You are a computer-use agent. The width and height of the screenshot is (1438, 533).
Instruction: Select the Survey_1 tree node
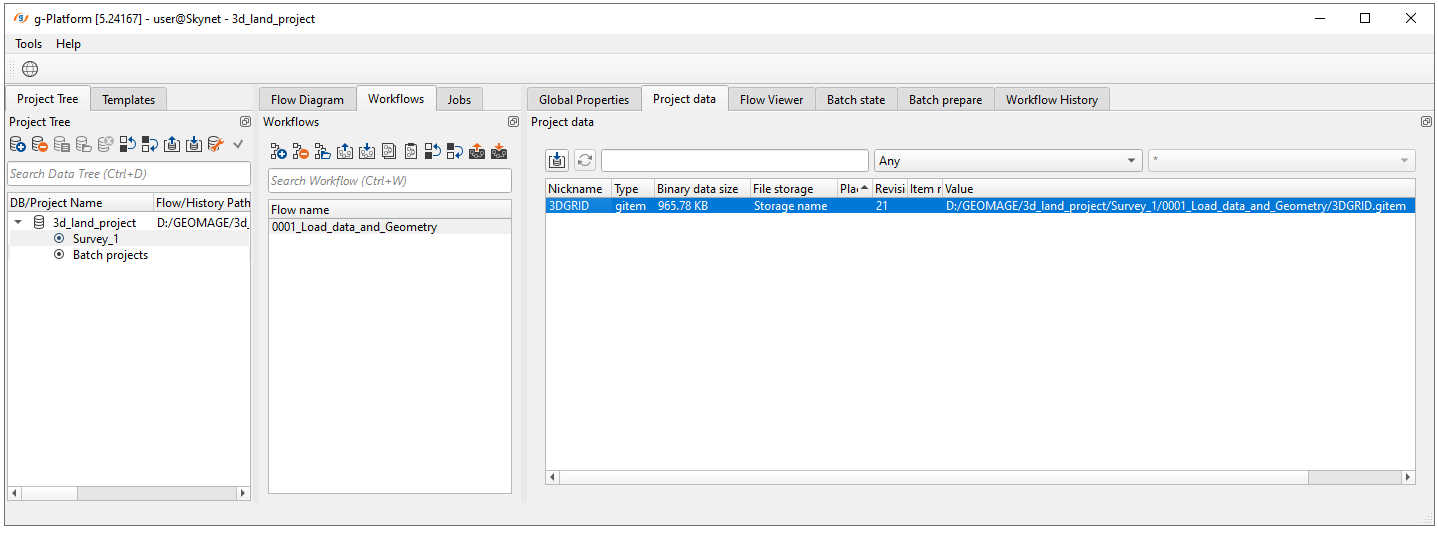(95, 239)
